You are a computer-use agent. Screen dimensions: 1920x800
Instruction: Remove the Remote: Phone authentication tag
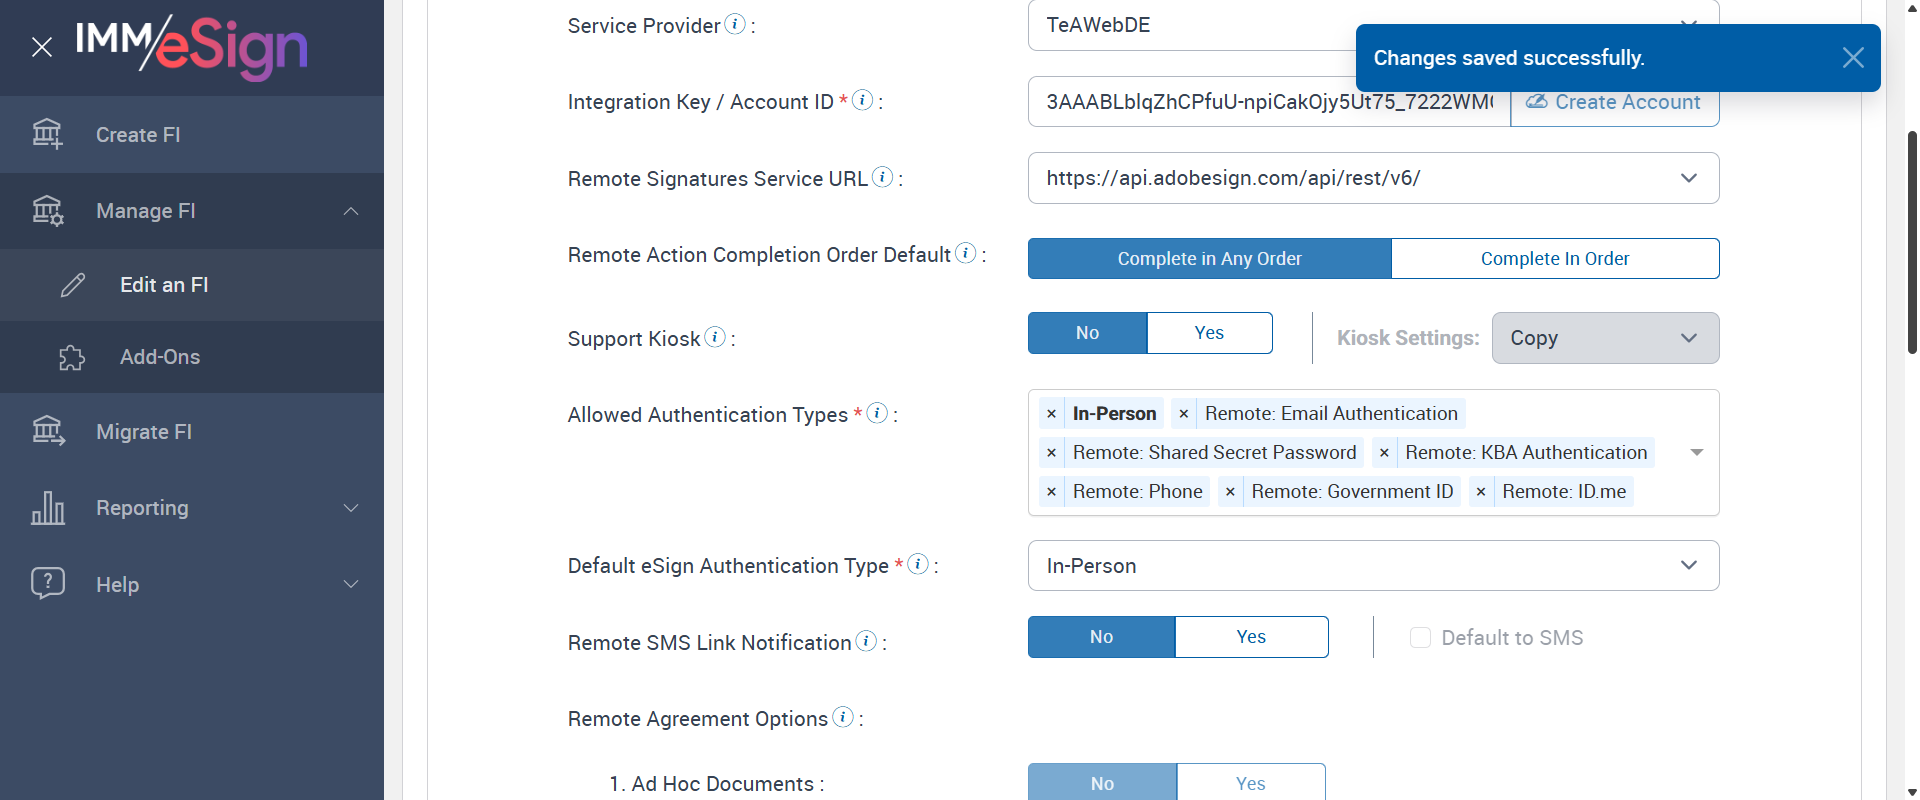coord(1051,492)
